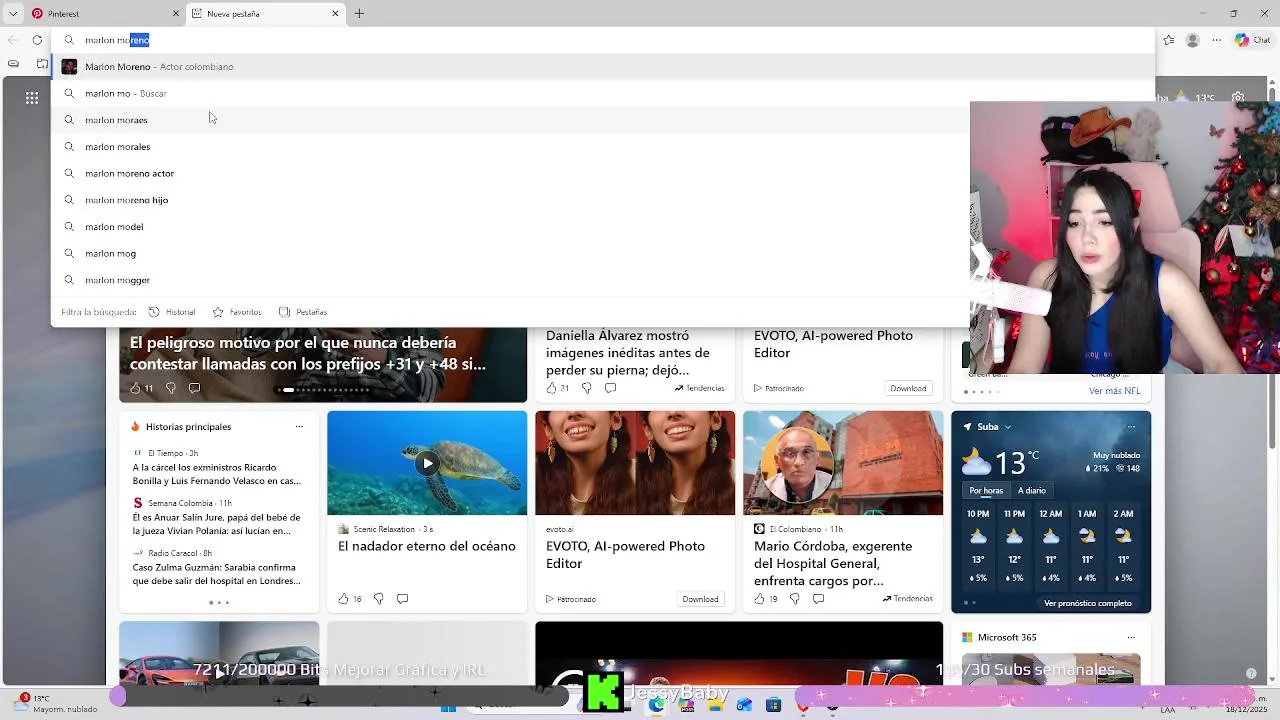Select the marlon mog suggestion
Viewport: 1280px width, 720px height.
[511, 253]
